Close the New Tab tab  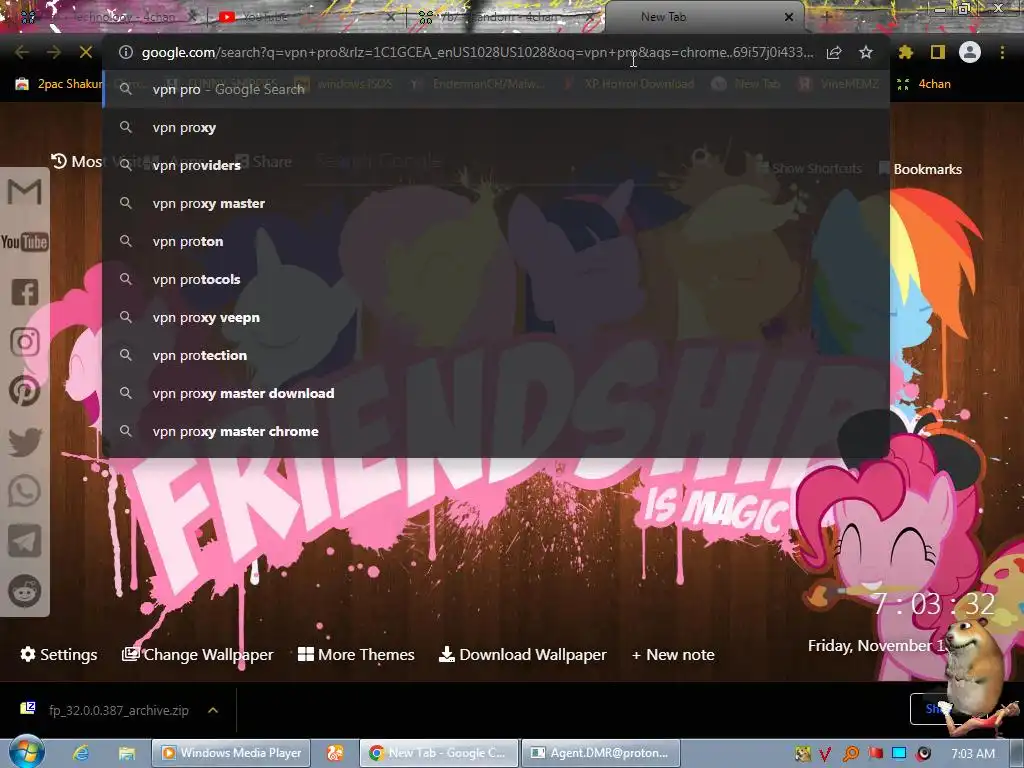coord(789,17)
